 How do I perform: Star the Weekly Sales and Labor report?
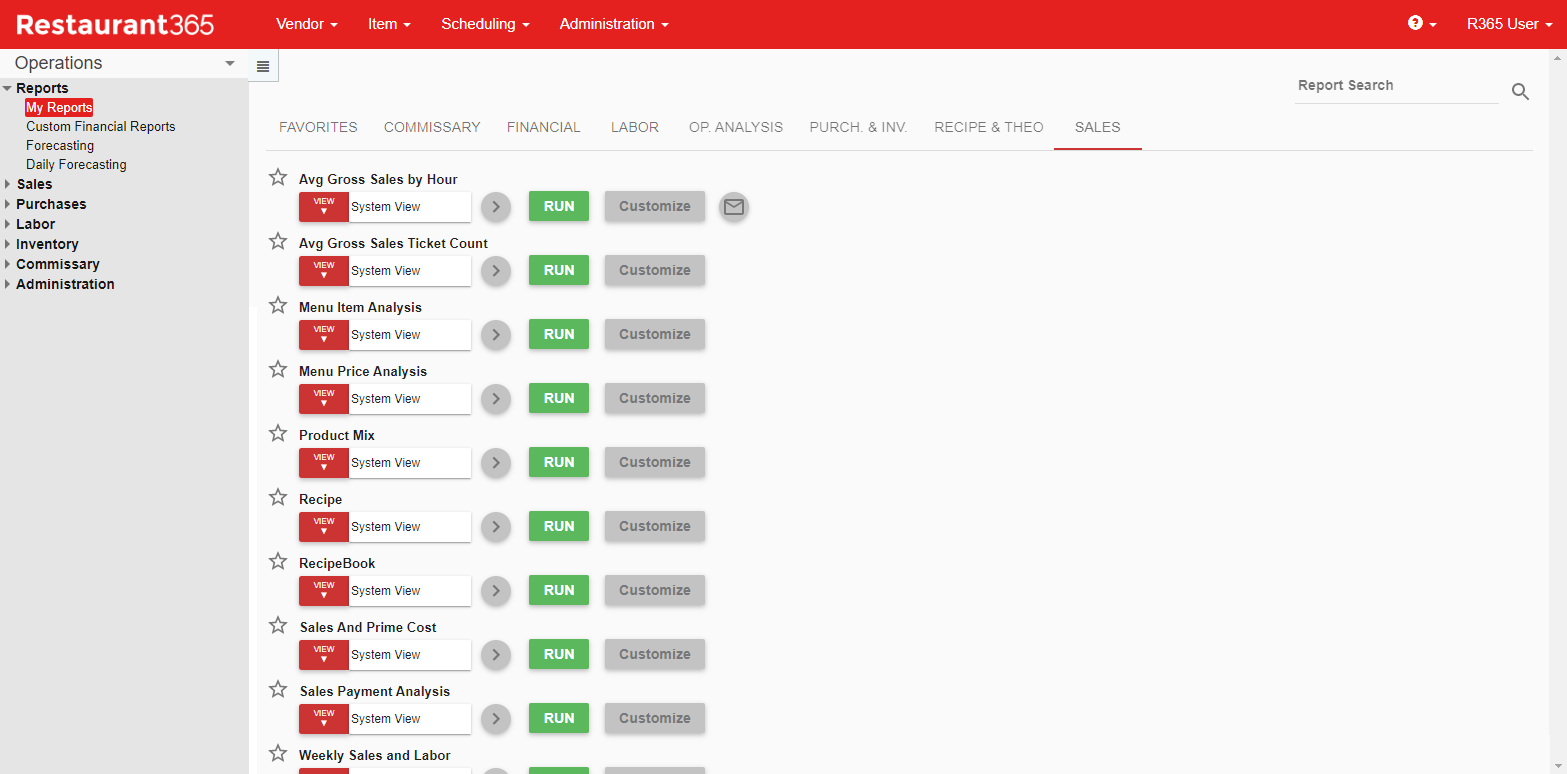278,754
